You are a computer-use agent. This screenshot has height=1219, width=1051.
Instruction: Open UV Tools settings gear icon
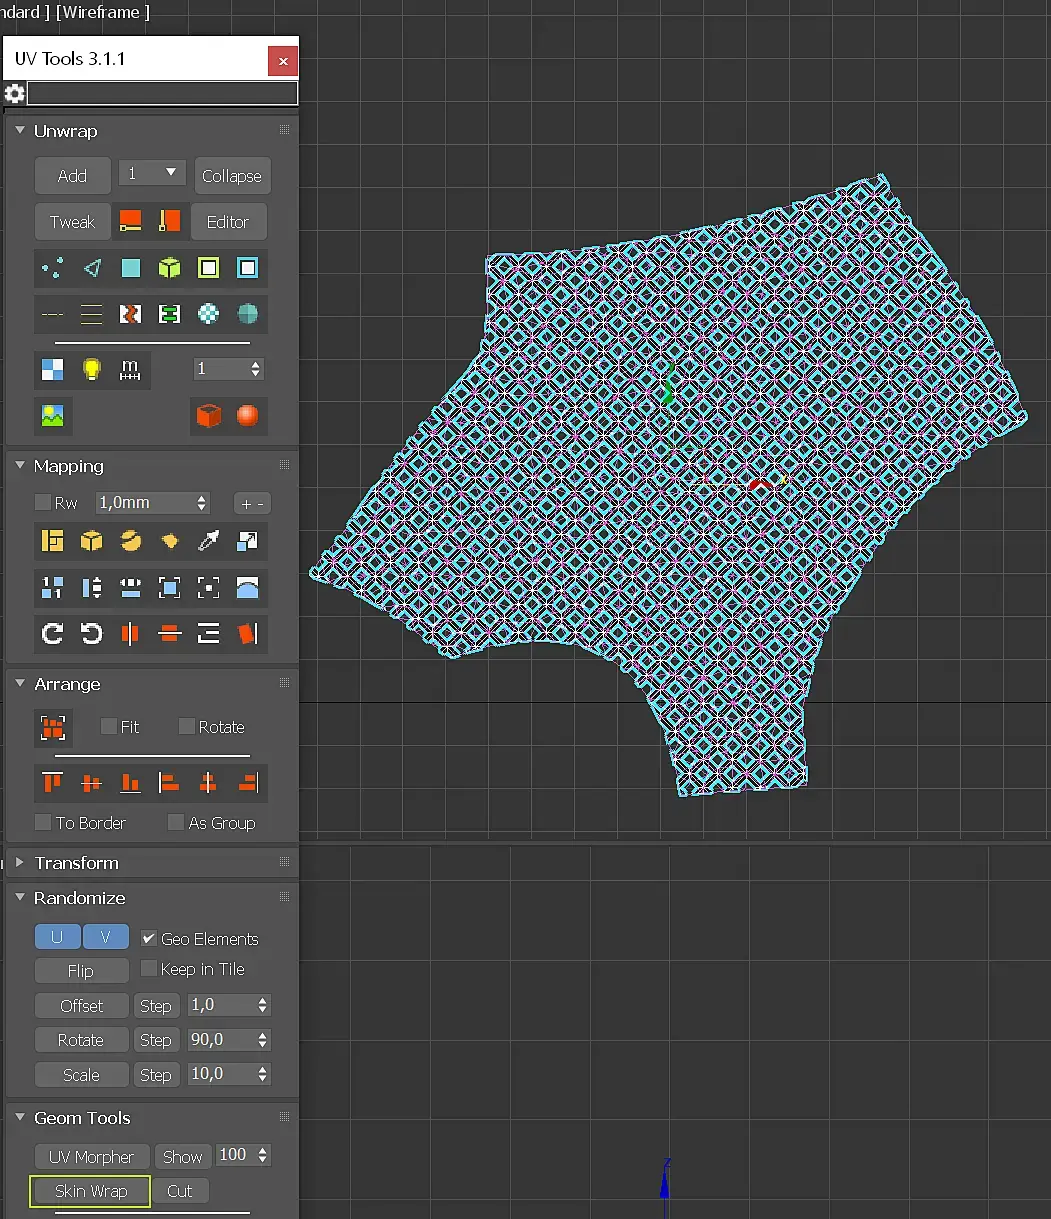[x=14, y=94]
